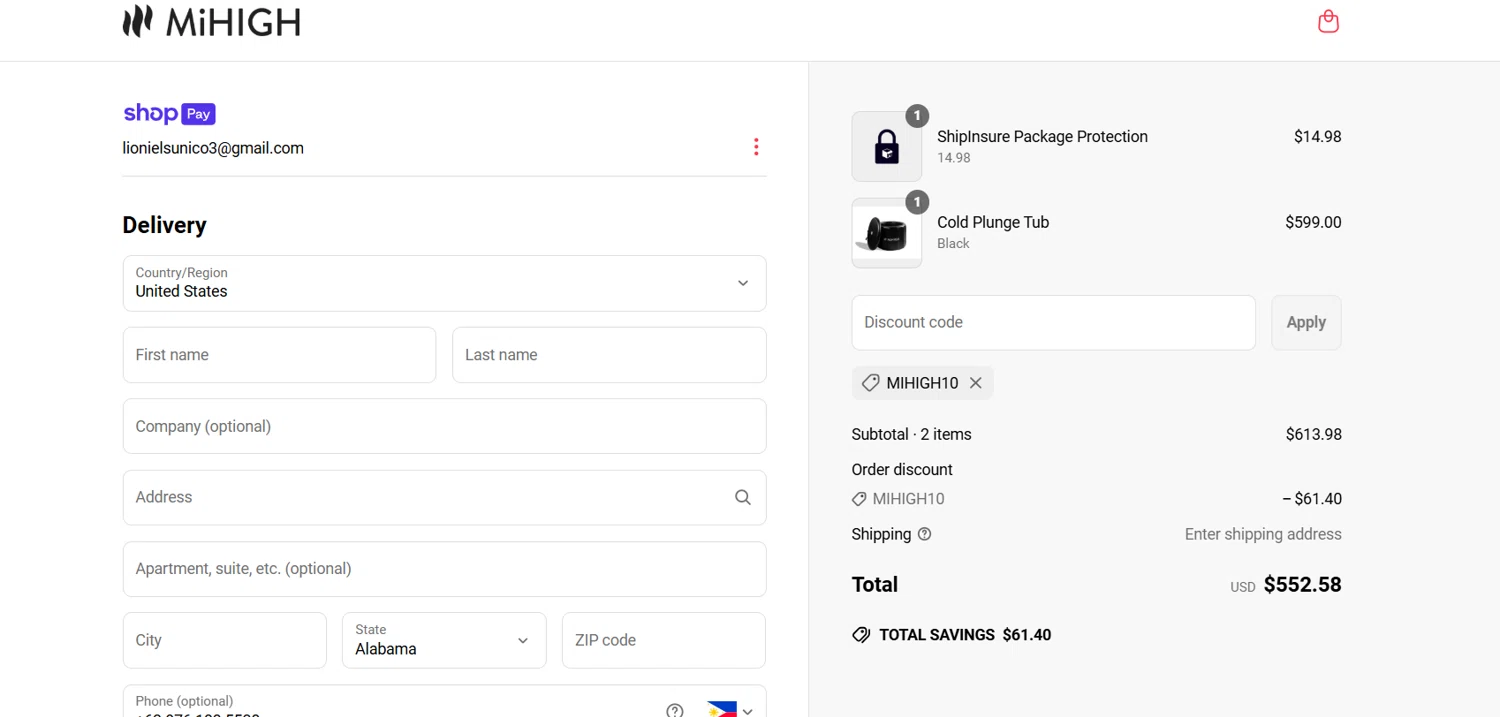The height and width of the screenshot is (717, 1500).
Task: Click the Discount code input field
Action: 1053,322
